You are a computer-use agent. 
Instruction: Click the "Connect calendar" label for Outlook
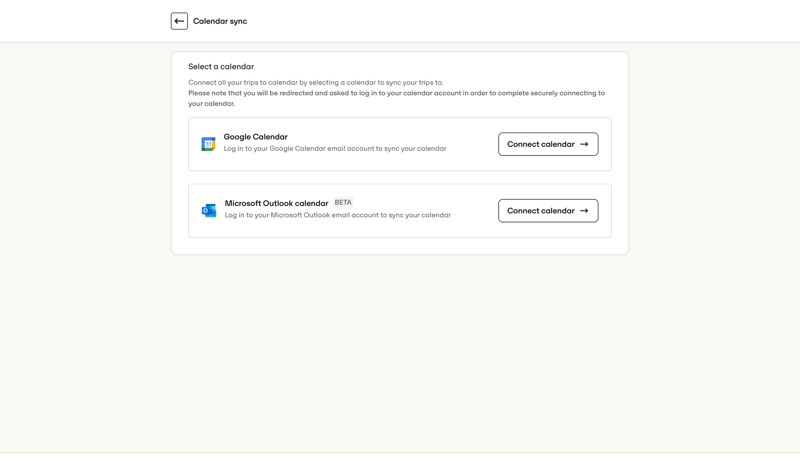(540, 211)
